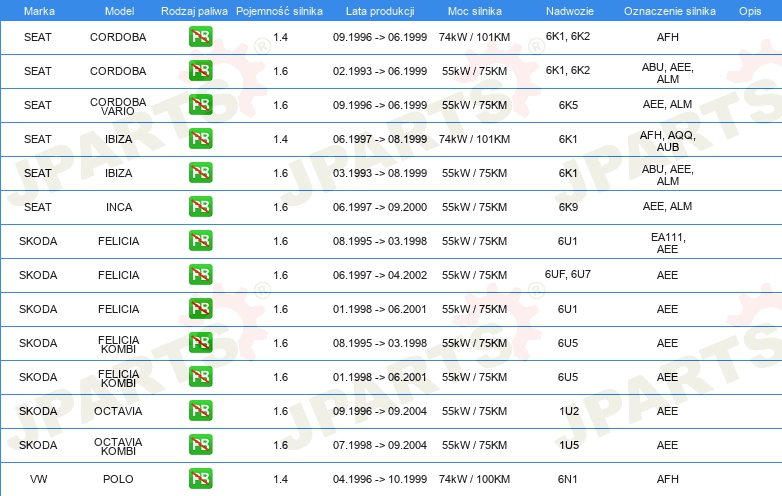The image size is (782, 496).
Task: Click the Rodzaj paliwa column header
Action: point(194,11)
